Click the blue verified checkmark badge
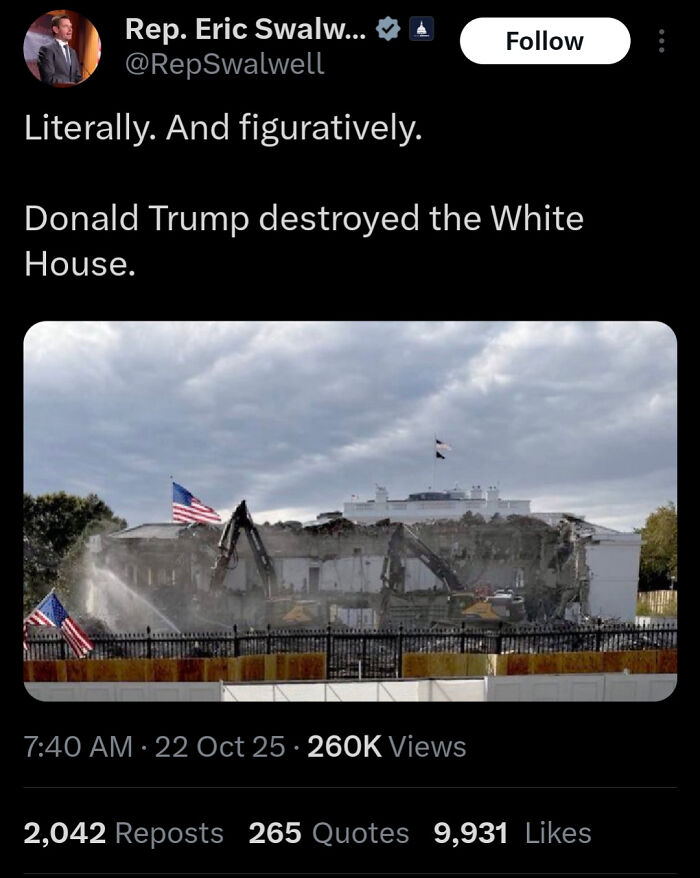700x878 pixels. (388, 29)
